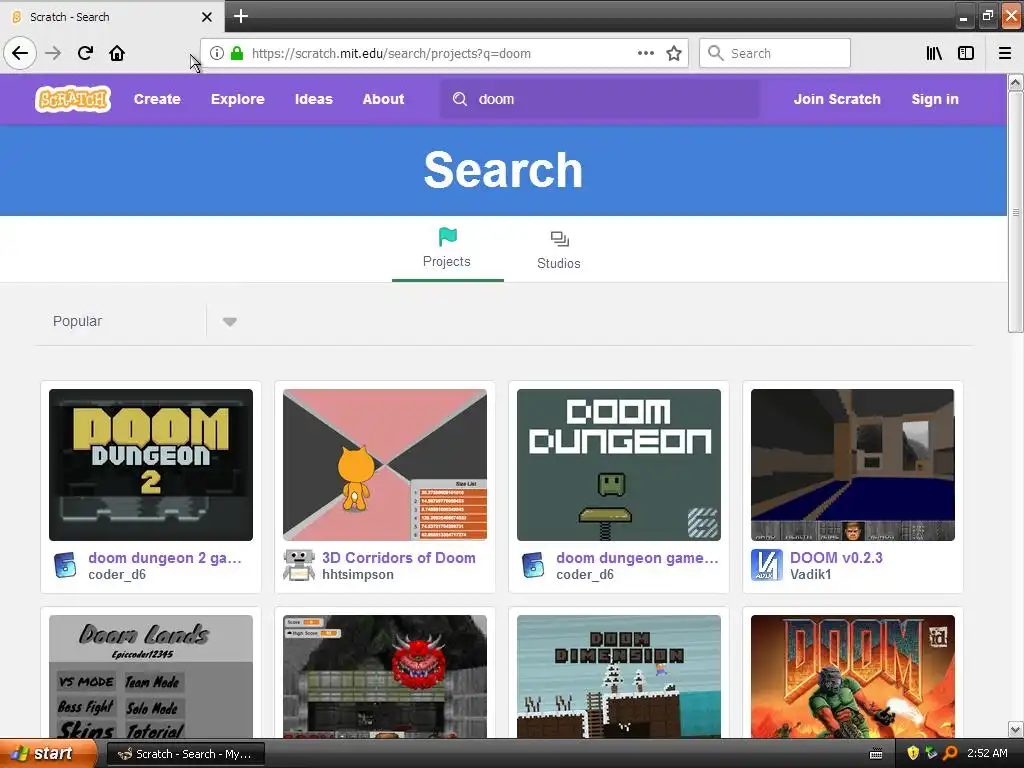The image size is (1024, 768).
Task: Open Doom Dungeon 2 thumbnail
Action: point(151,465)
